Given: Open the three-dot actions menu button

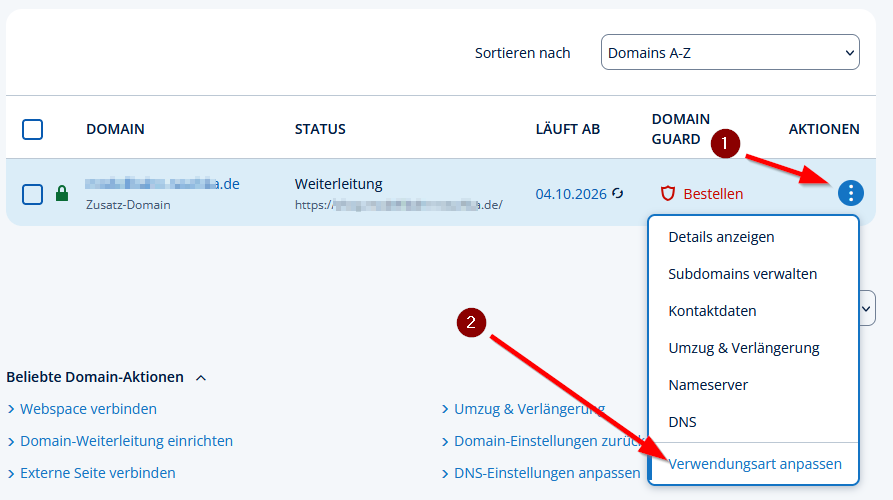Looking at the screenshot, I should 850,193.
